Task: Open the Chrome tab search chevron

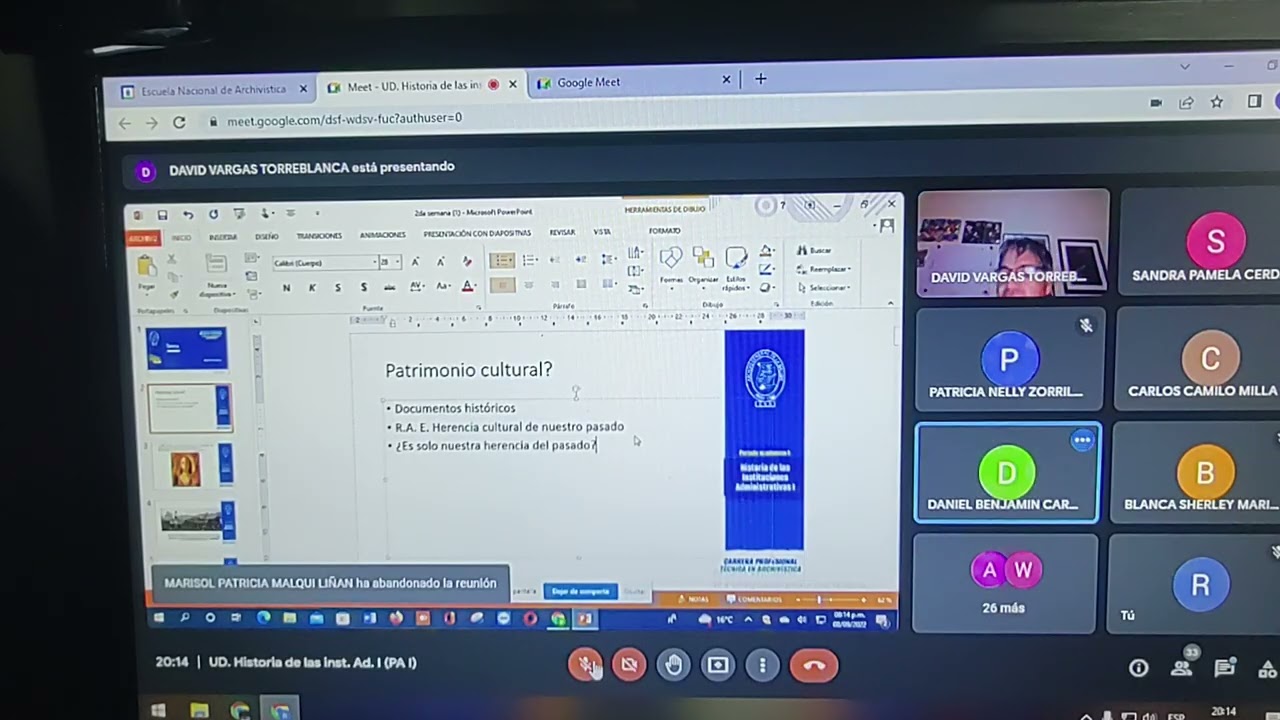Action: coord(1185,67)
